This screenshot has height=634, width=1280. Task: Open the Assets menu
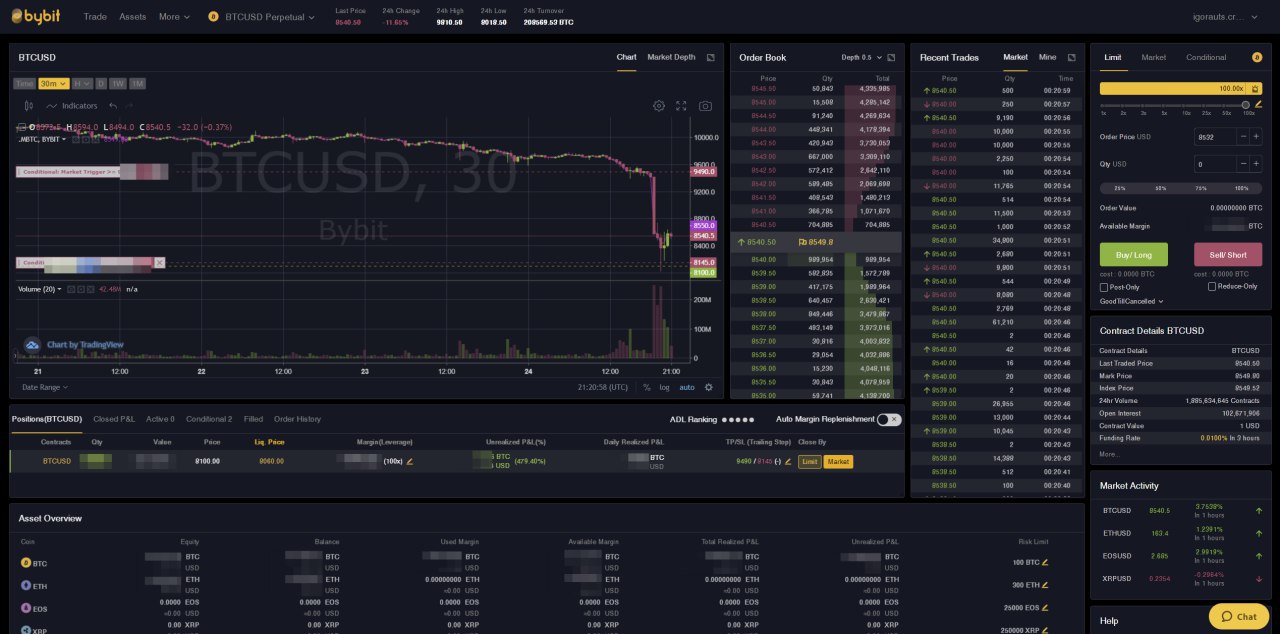132,17
